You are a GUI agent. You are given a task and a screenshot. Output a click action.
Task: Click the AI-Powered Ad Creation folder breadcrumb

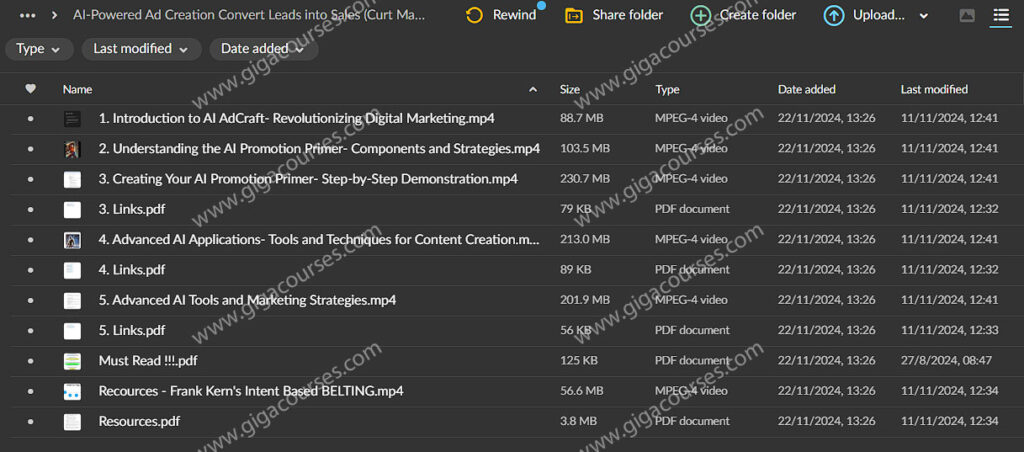(x=249, y=15)
